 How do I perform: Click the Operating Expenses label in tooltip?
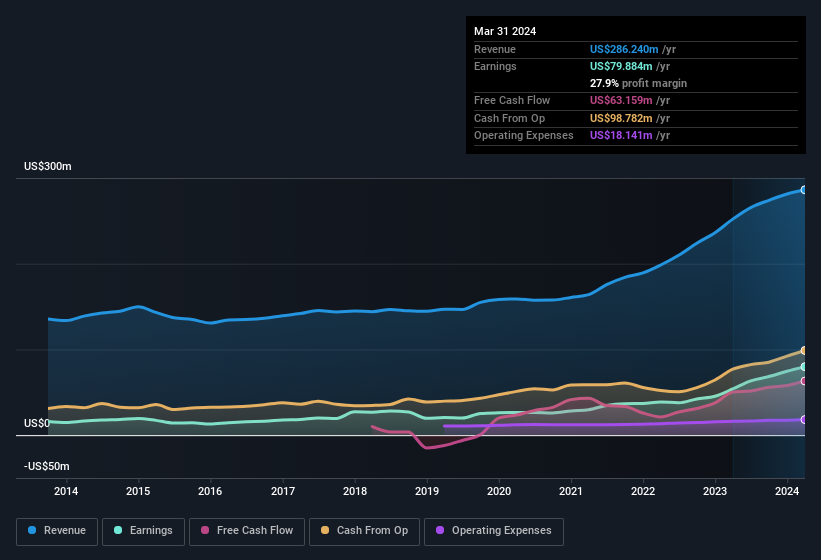point(524,136)
